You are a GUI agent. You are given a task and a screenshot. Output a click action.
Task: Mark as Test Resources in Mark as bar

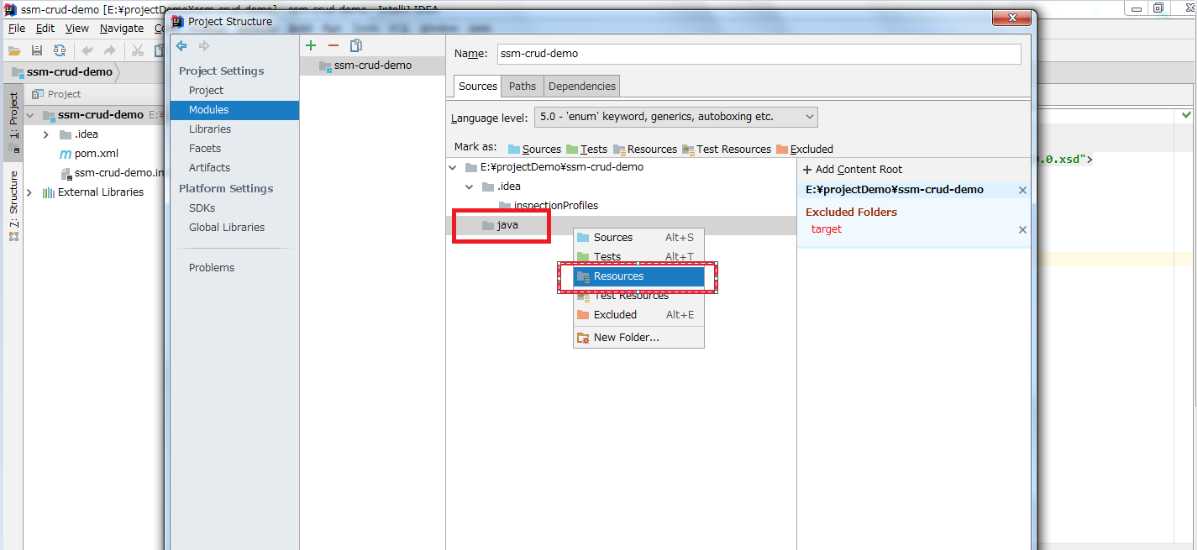727,149
